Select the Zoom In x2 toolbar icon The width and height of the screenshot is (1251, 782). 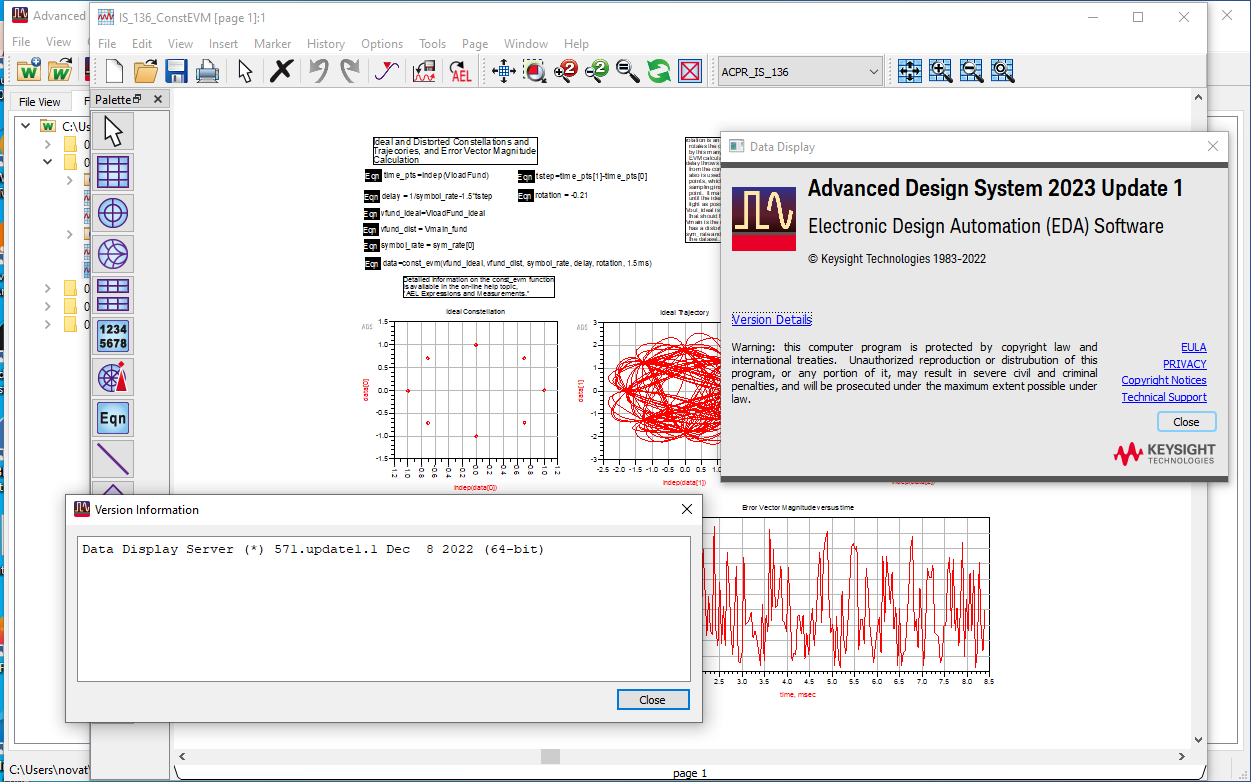coord(565,71)
